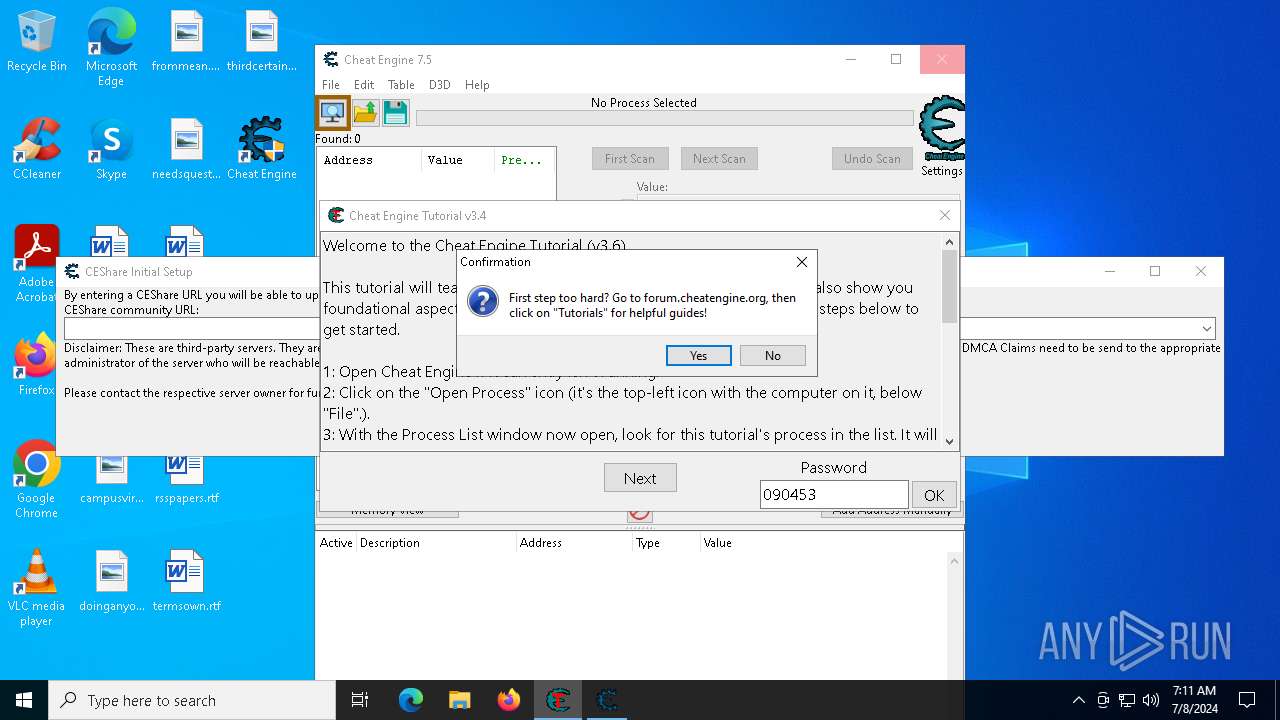
Task: Open Cheat Engine desktop shortcut
Action: 261,149
